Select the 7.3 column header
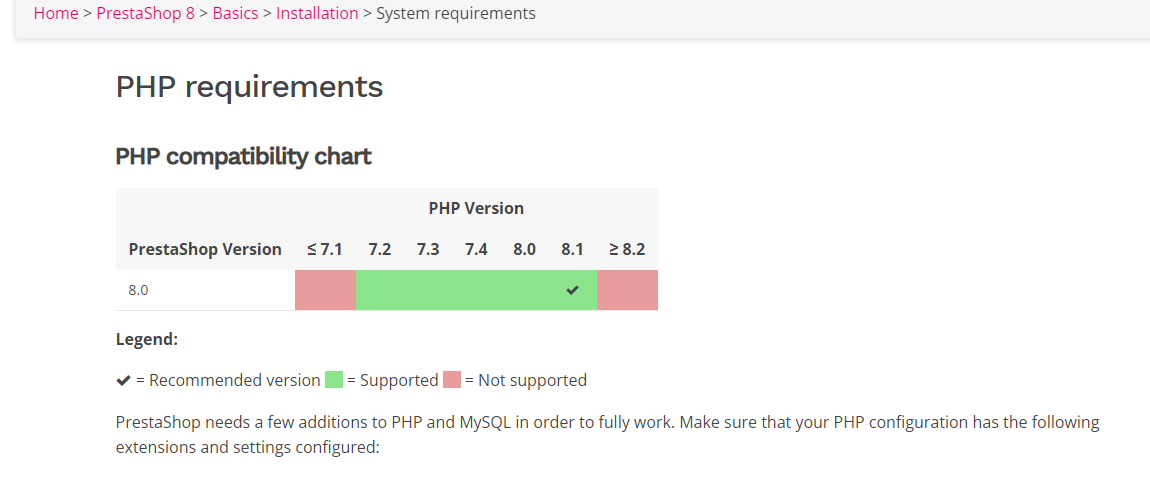The width and height of the screenshot is (1150, 479). point(428,249)
